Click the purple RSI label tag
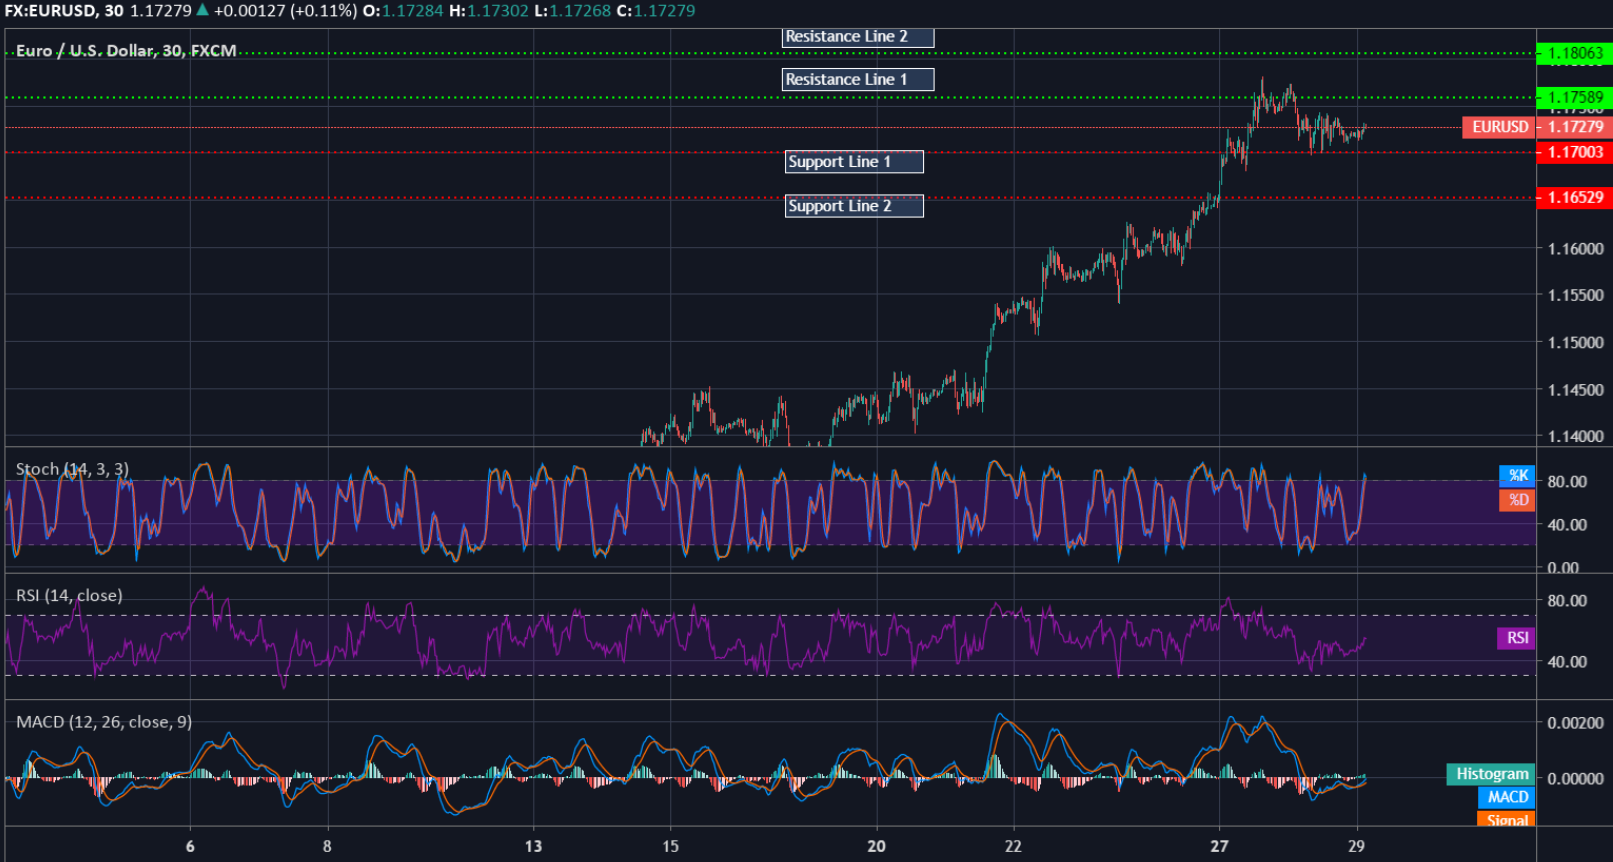The image size is (1613, 862). pyautogui.click(x=1516, y=638)
